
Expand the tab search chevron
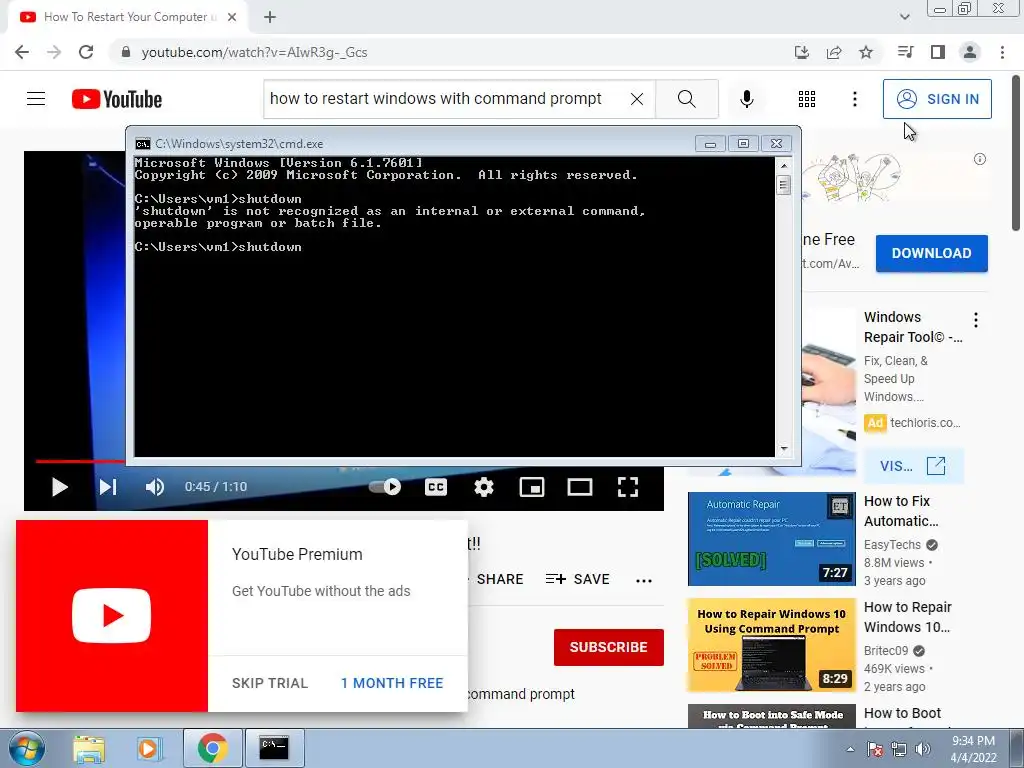(904, 17)
